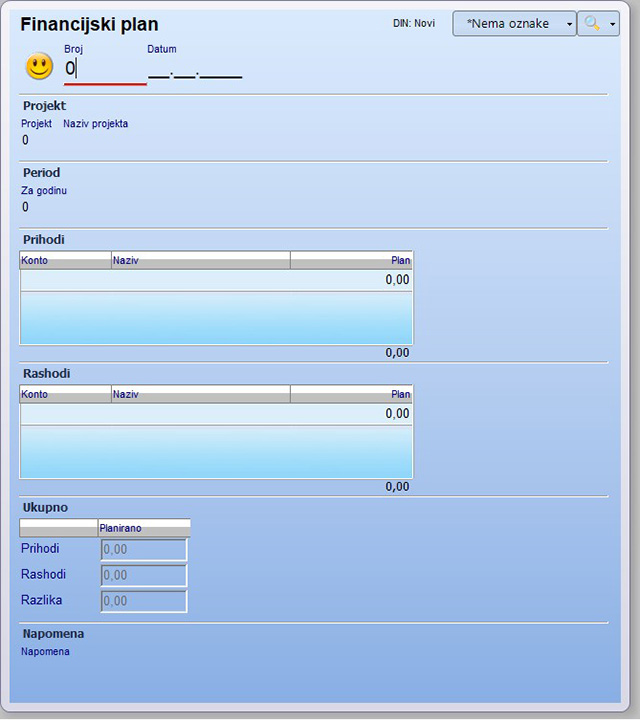The image size is (640, 722).
Task: Click the Rashodi total 0,00 below table
Action: point(397,487)
